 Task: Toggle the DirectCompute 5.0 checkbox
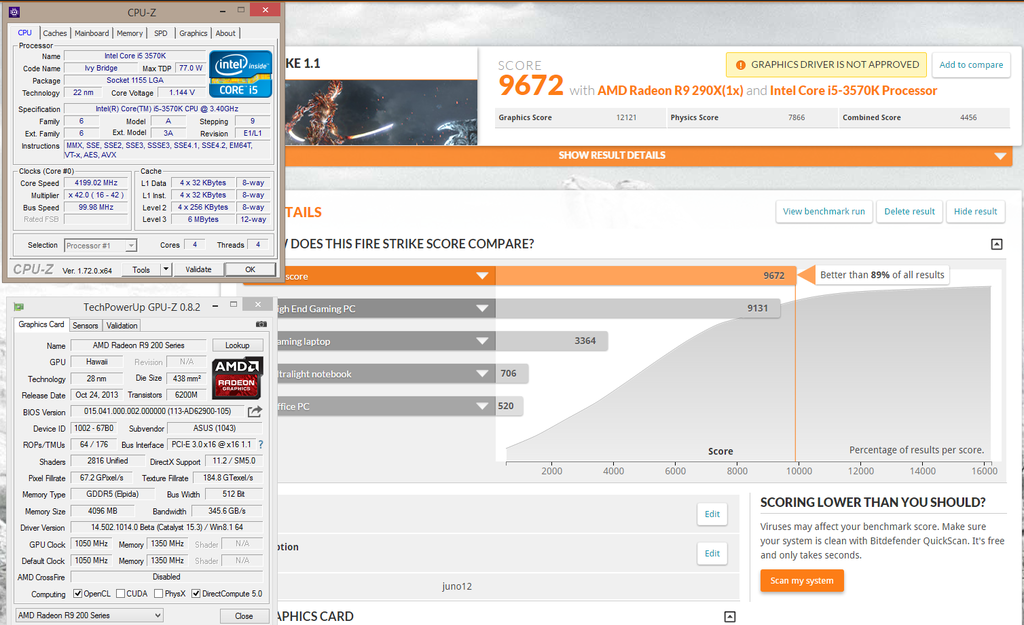195,594
